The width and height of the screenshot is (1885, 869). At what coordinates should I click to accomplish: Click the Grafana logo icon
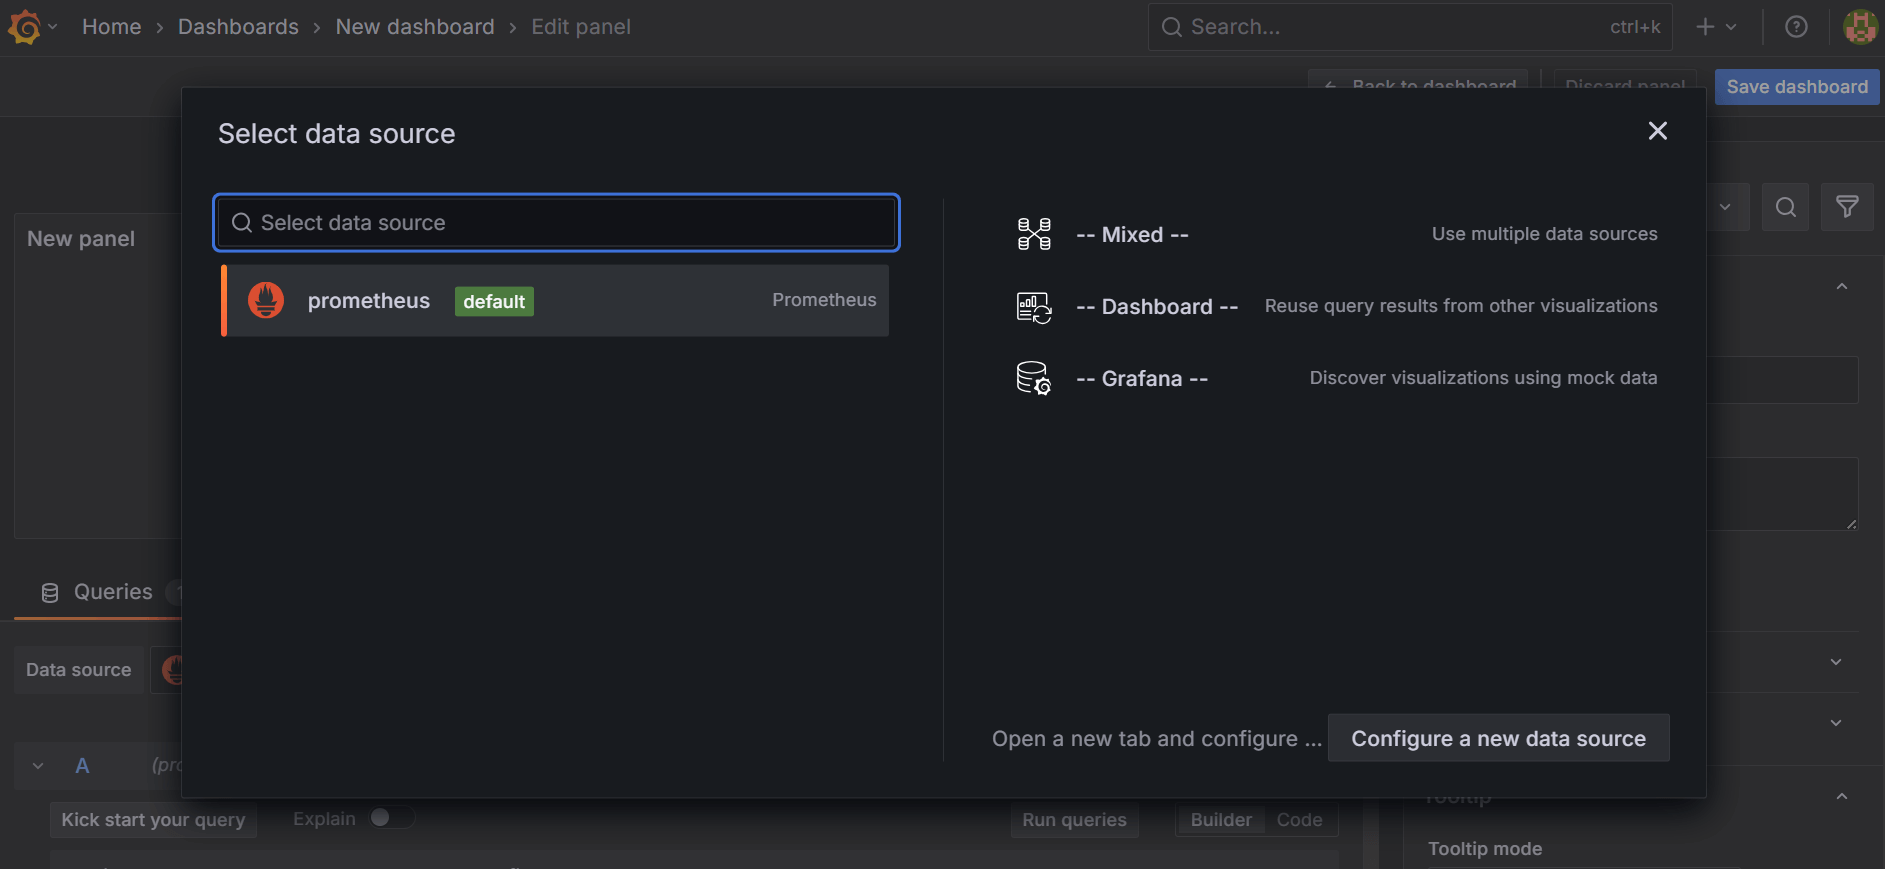(24, 27)
